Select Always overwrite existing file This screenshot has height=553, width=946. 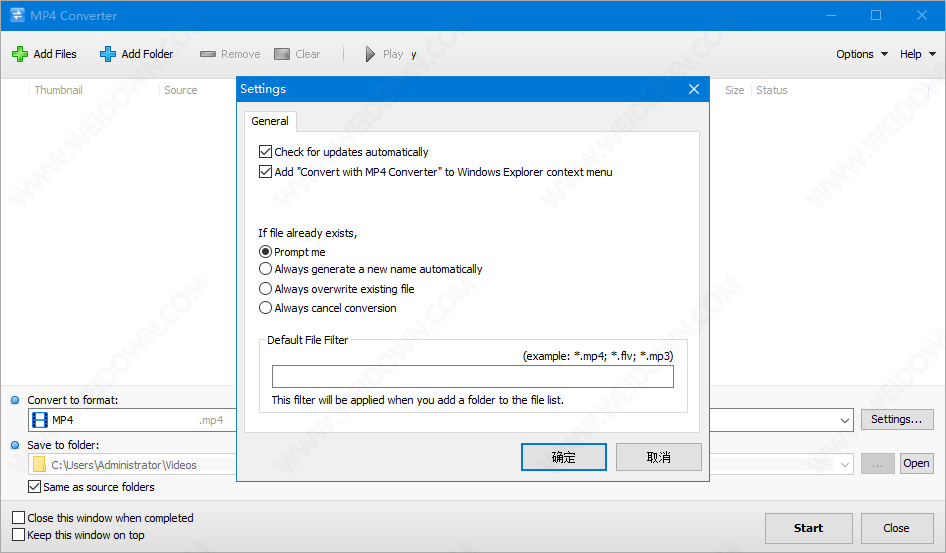[265, 288]
